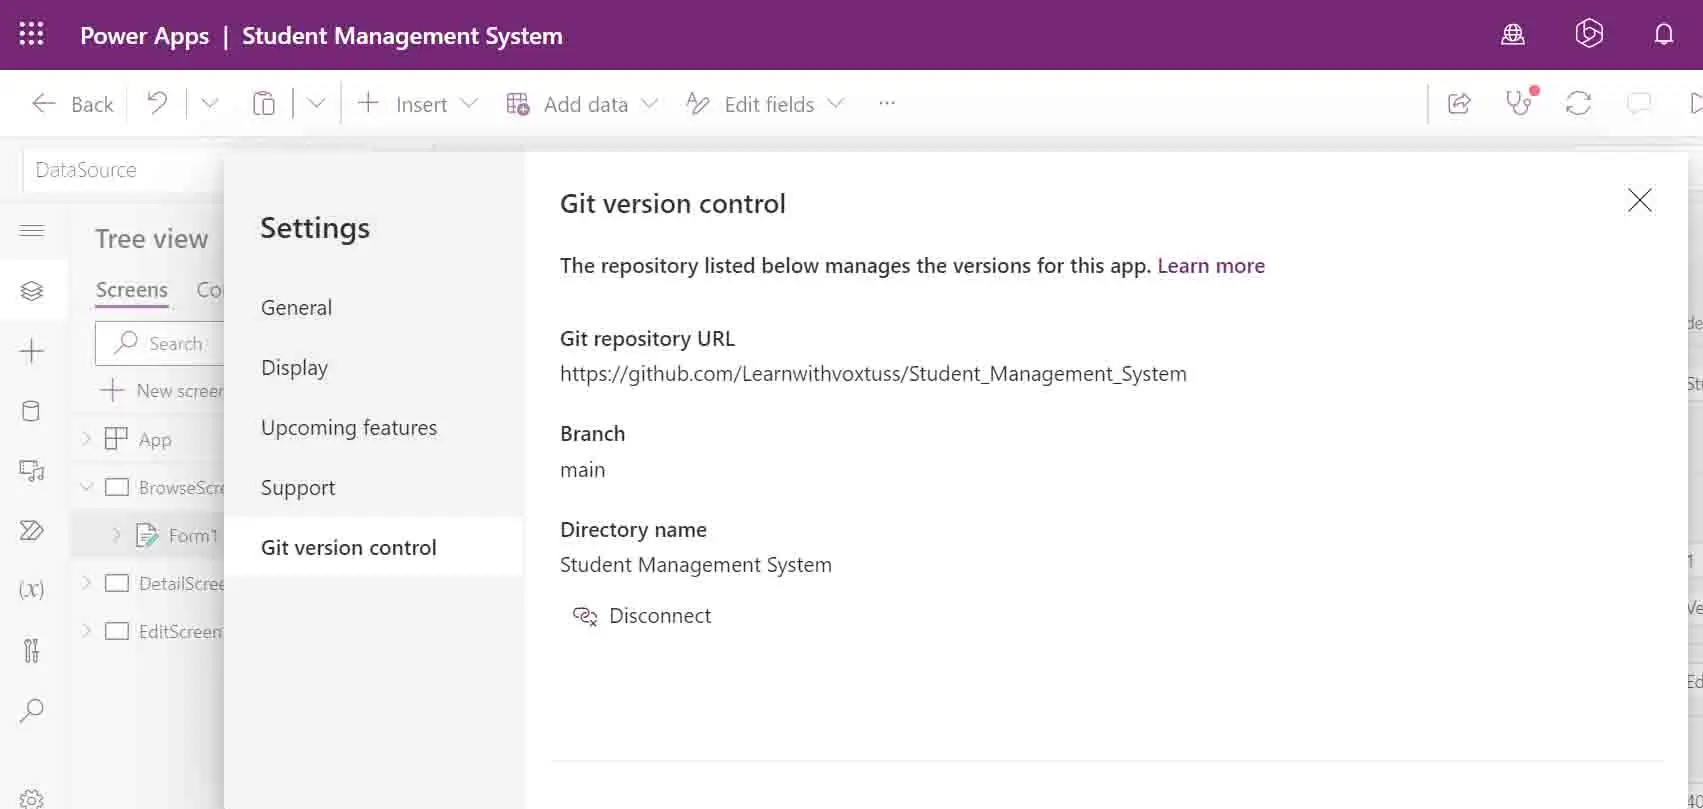
Task: Open the more commands ellipsis
Action: coord(887,103)
